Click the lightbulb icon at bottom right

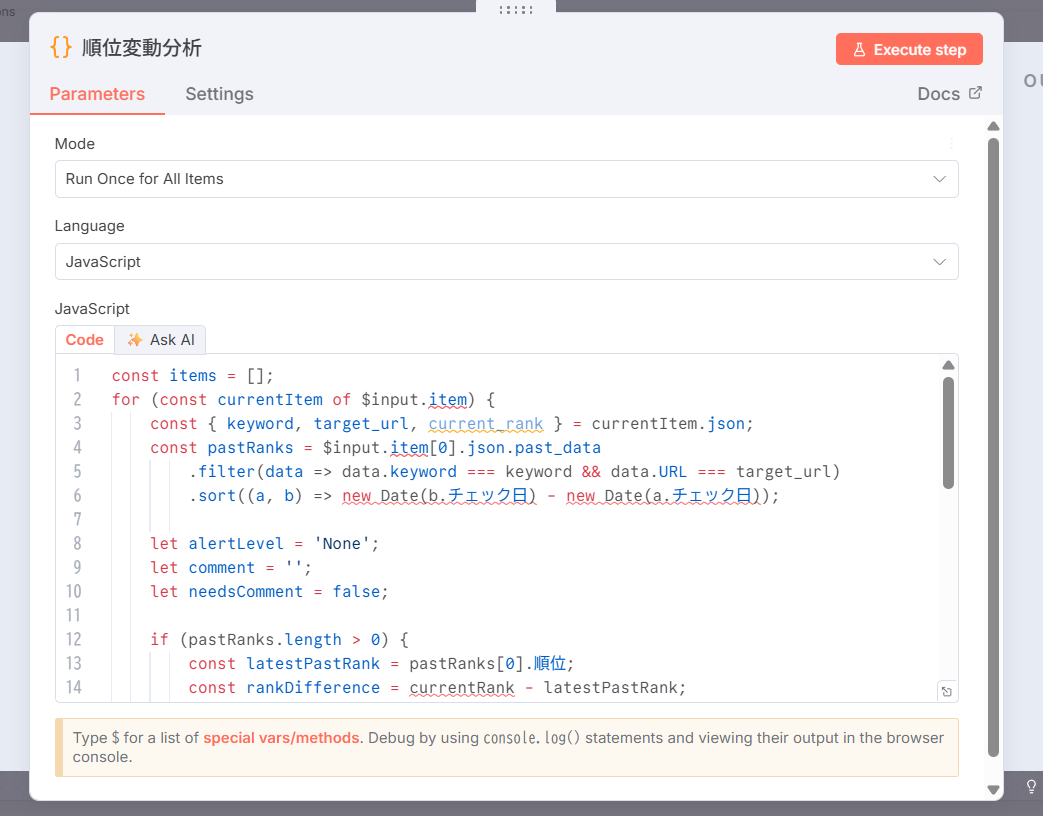coord(1031,787)
